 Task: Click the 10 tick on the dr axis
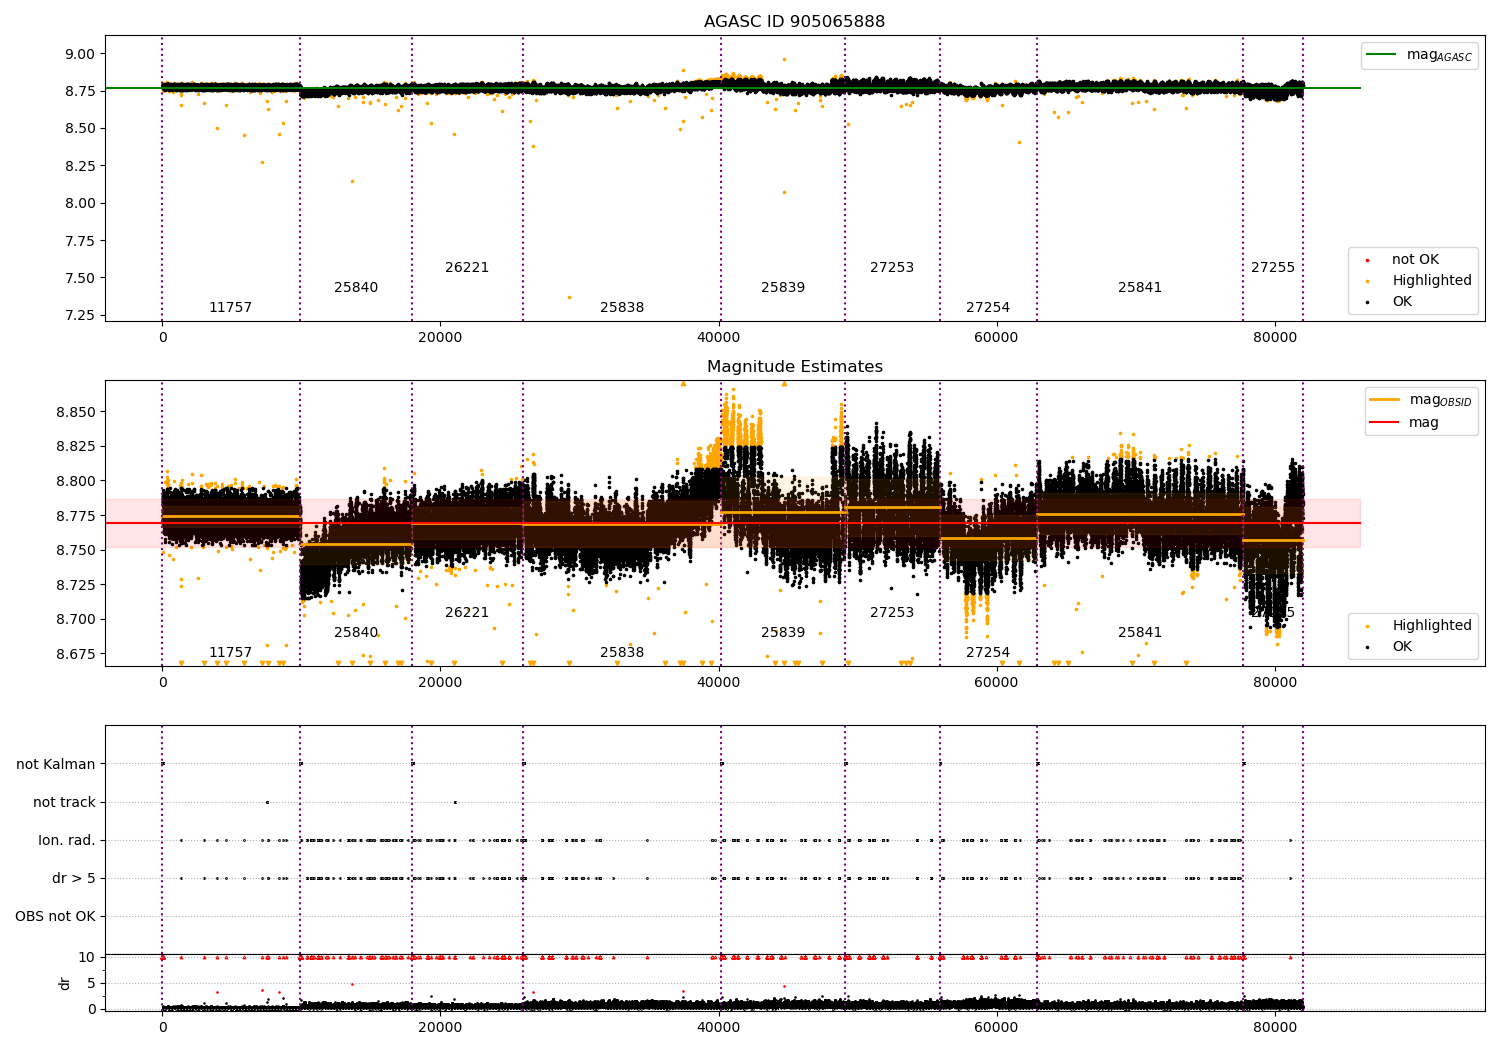[x=87, y=958]
